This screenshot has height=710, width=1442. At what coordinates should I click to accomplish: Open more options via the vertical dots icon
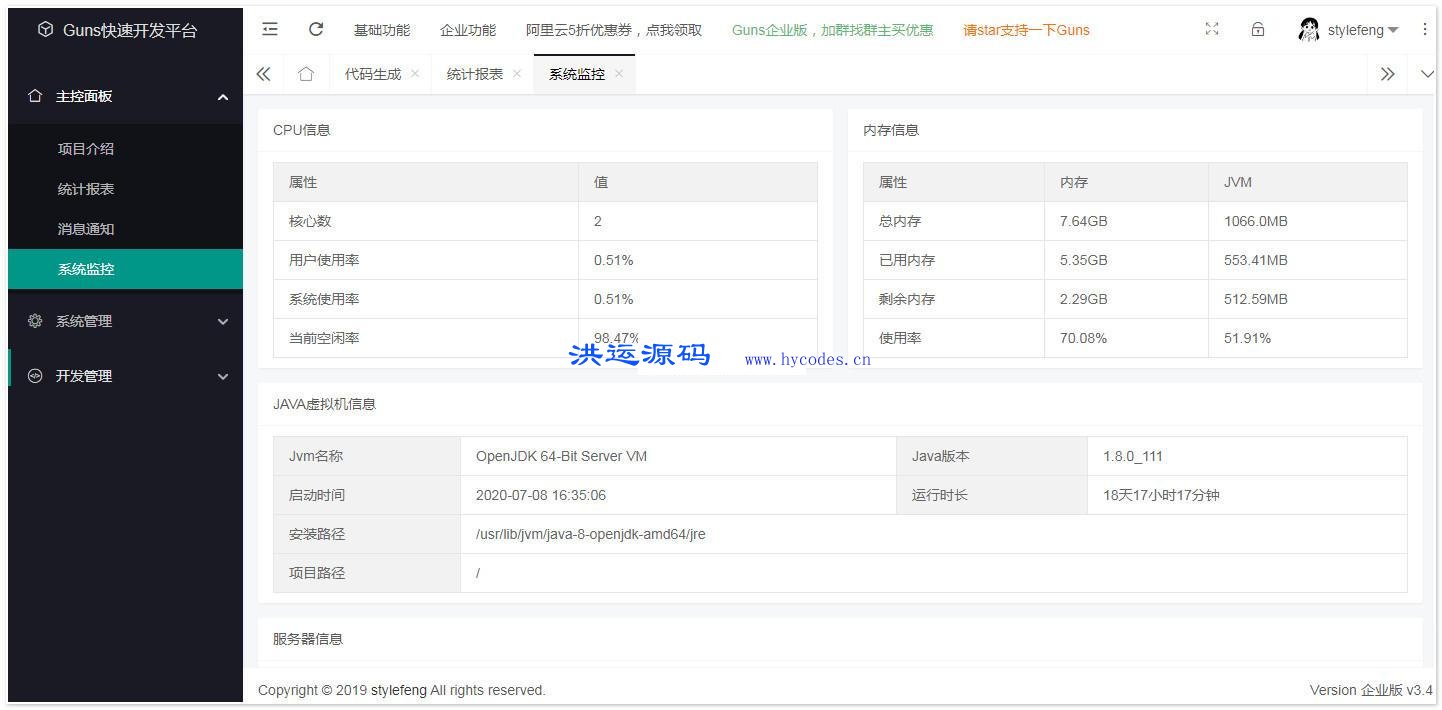(x=1425, y=29)
